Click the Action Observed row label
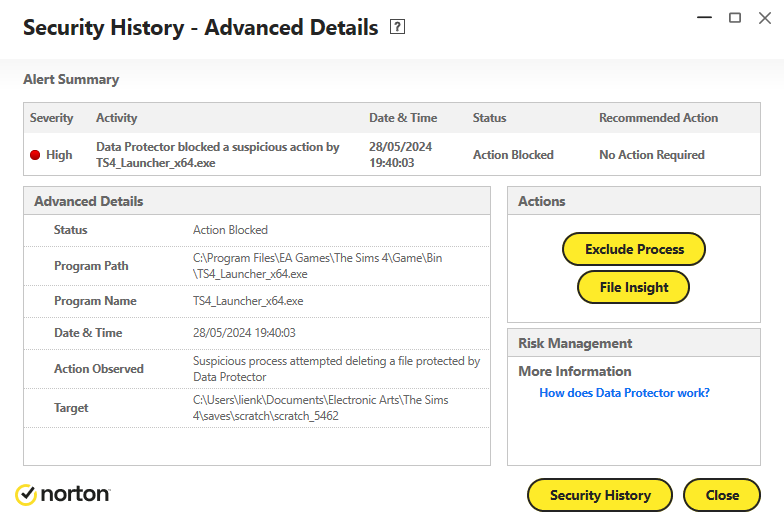 98,369
